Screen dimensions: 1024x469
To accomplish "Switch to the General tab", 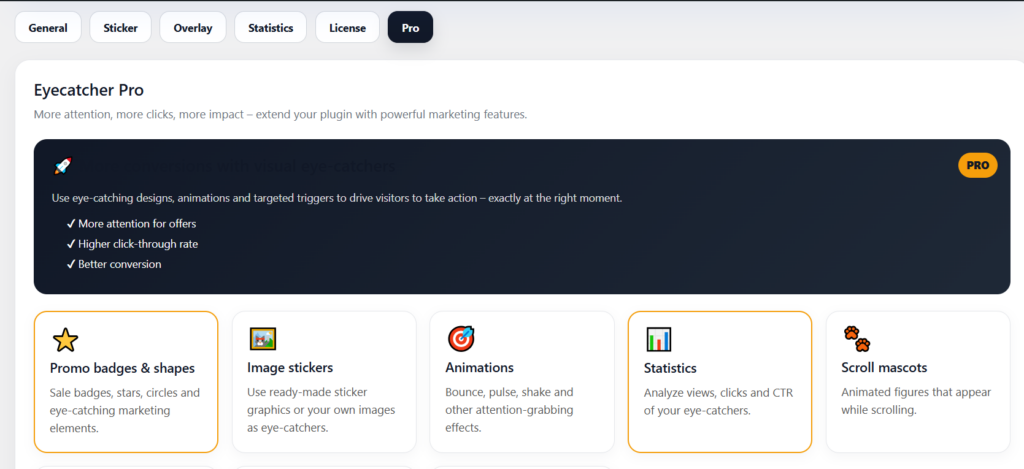I will click(48, 28).
